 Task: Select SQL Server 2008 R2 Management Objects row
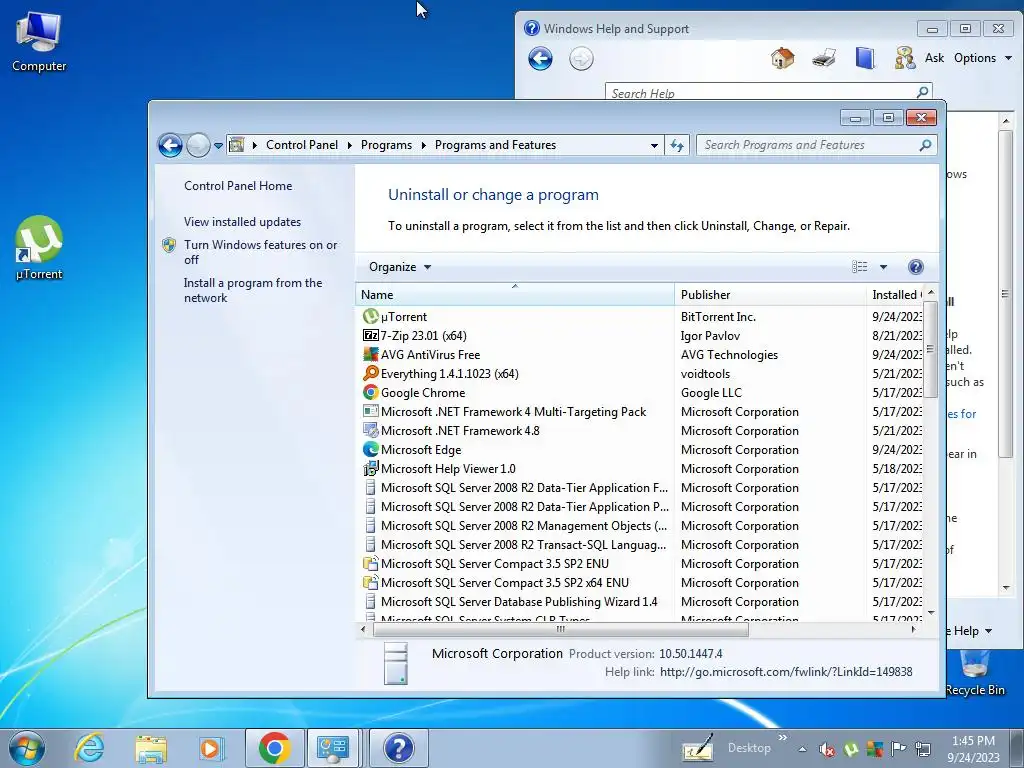click(524, 526)
